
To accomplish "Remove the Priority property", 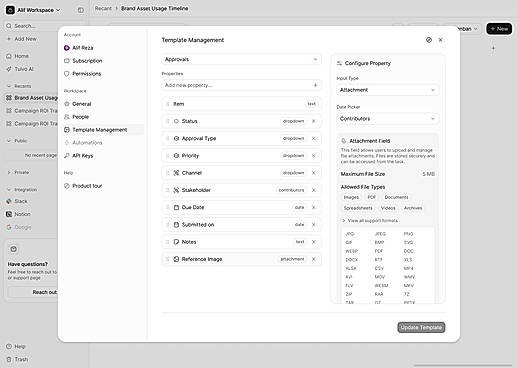I will pyautogui.click(x=313, y=156).
